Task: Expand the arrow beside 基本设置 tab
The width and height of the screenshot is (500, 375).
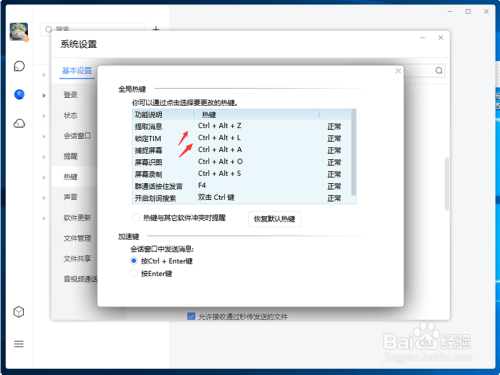Action: click(x=44, y=75)
